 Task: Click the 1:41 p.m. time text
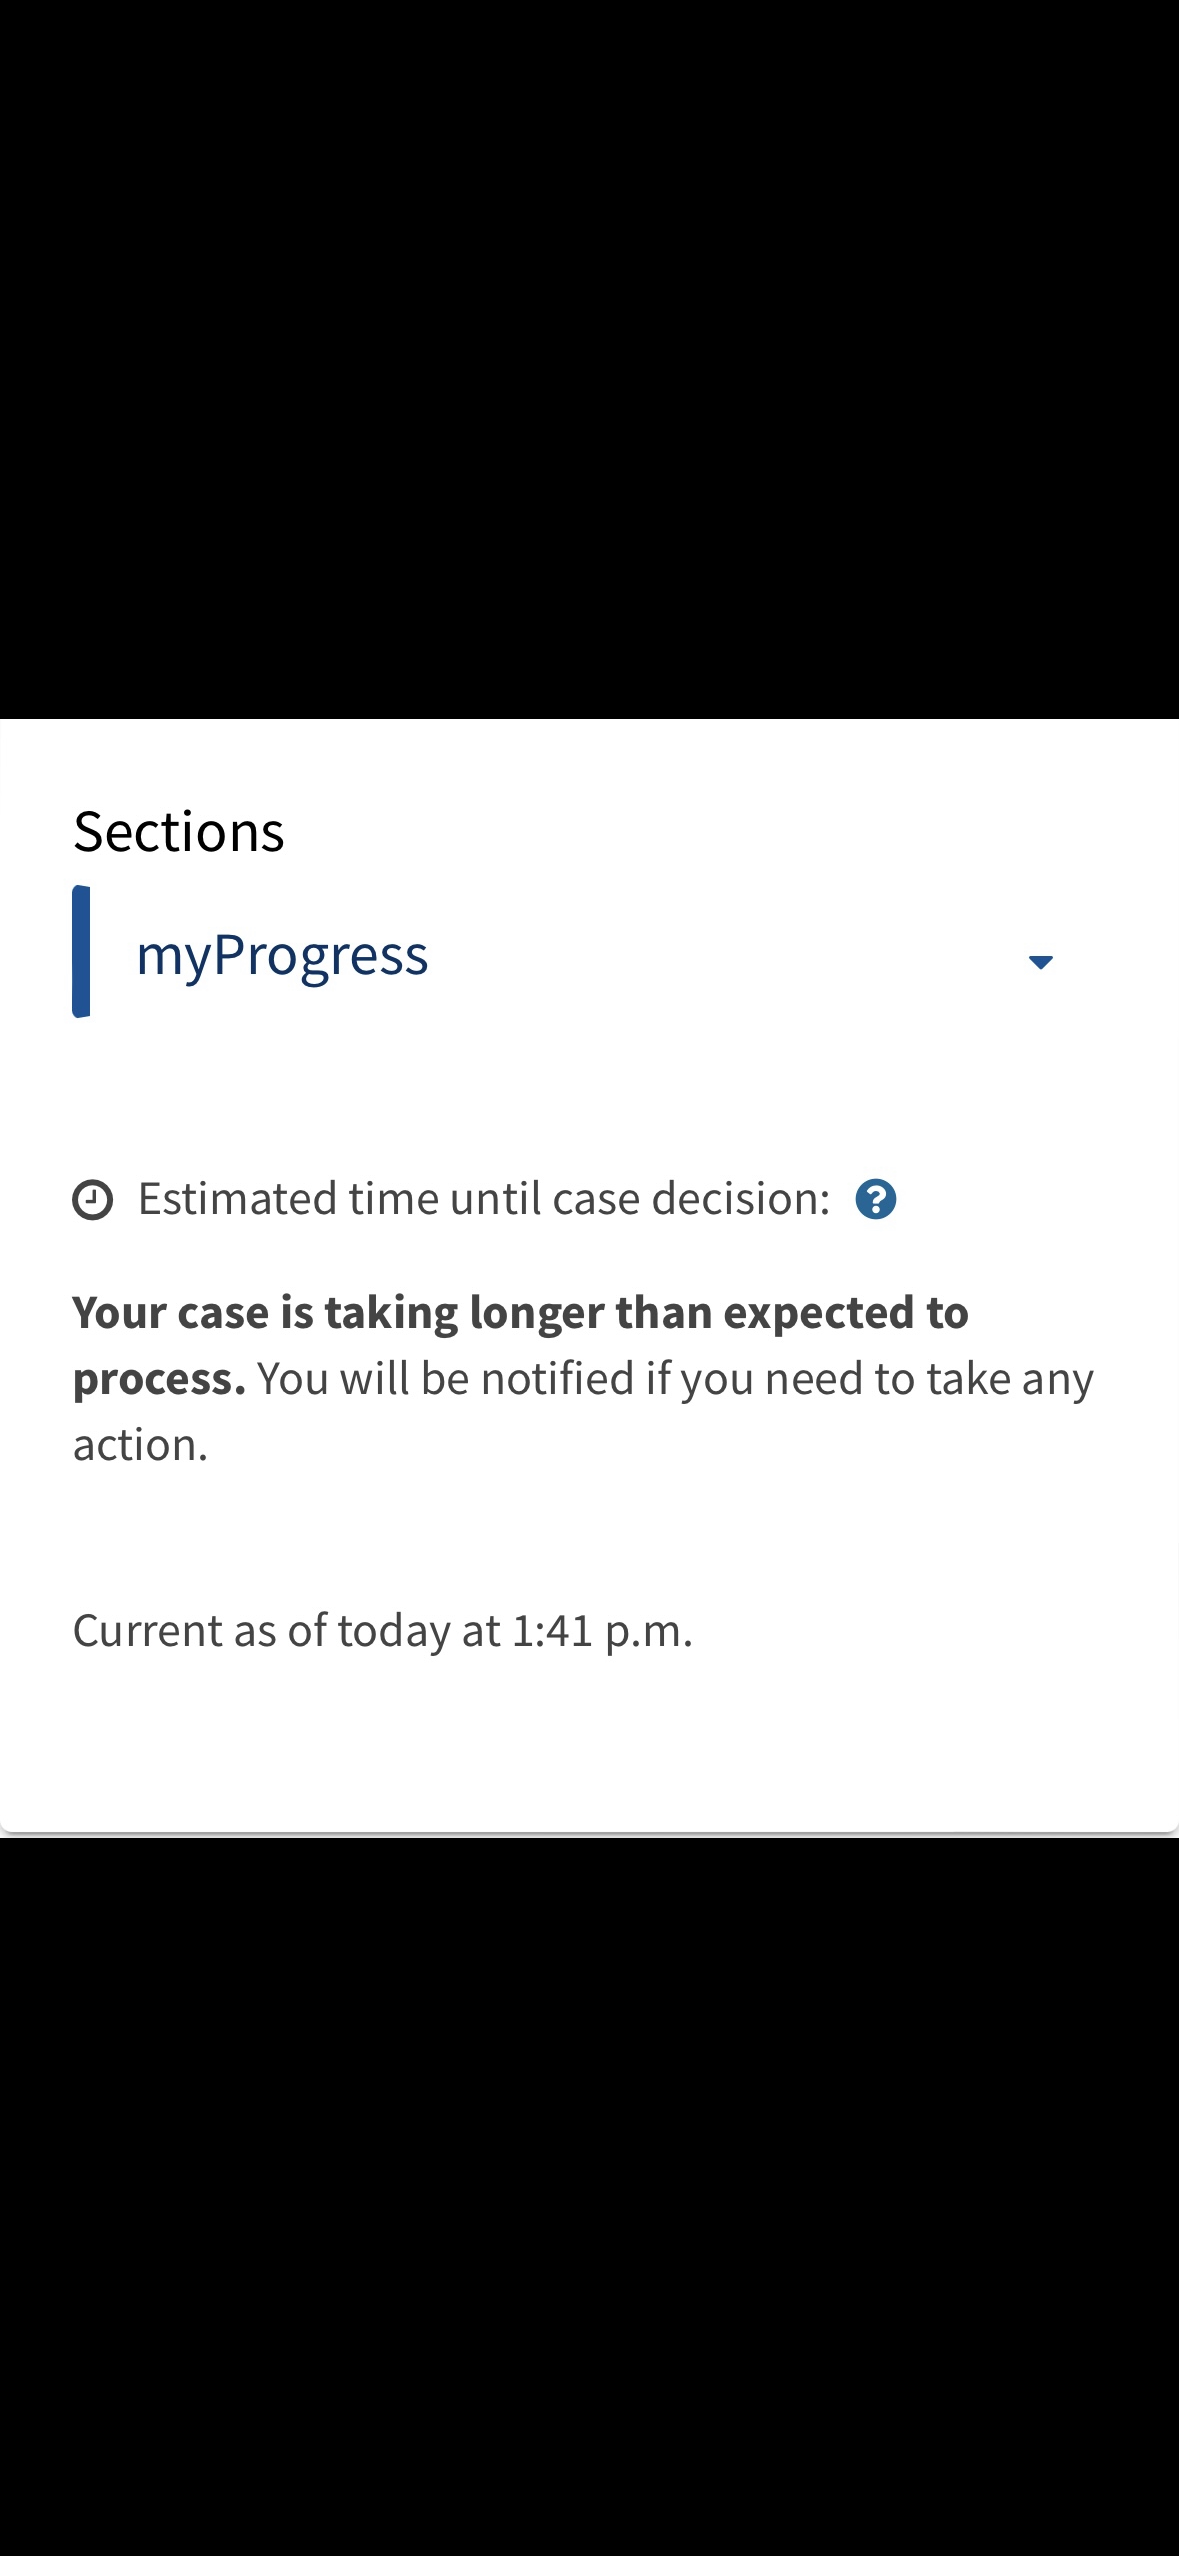pyautogui.click(x=602, y=1630)
